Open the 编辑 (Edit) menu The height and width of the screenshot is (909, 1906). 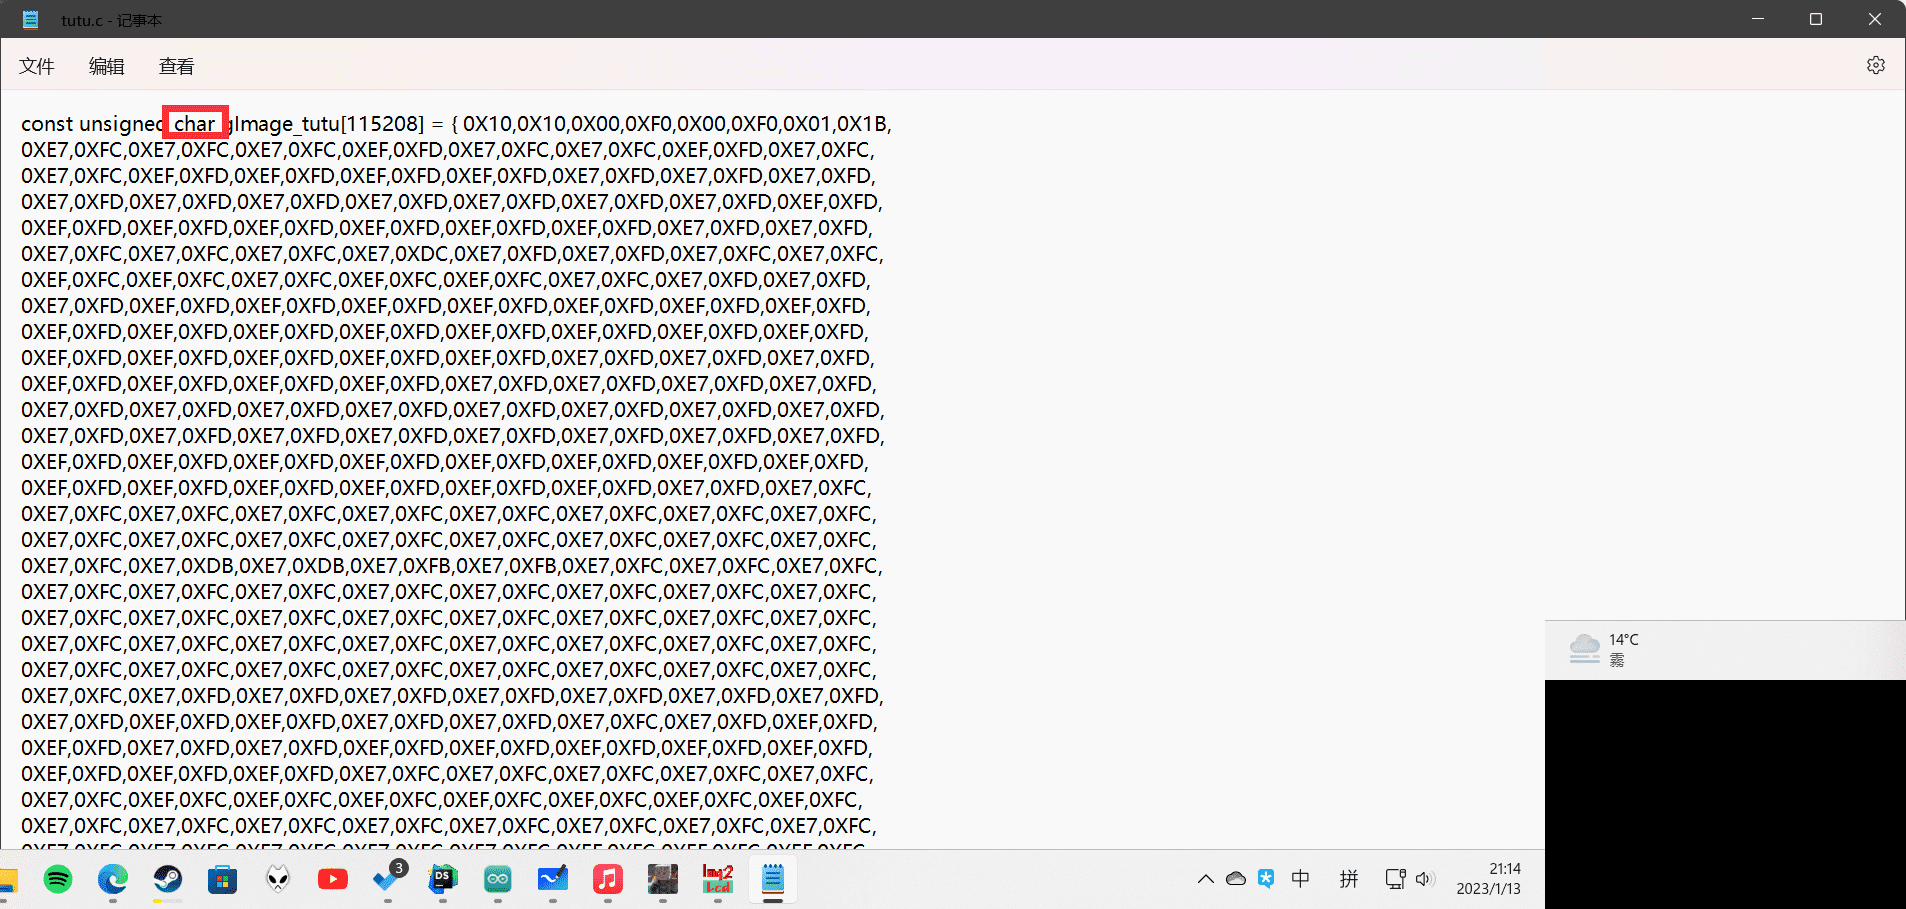tap(107, 66)
